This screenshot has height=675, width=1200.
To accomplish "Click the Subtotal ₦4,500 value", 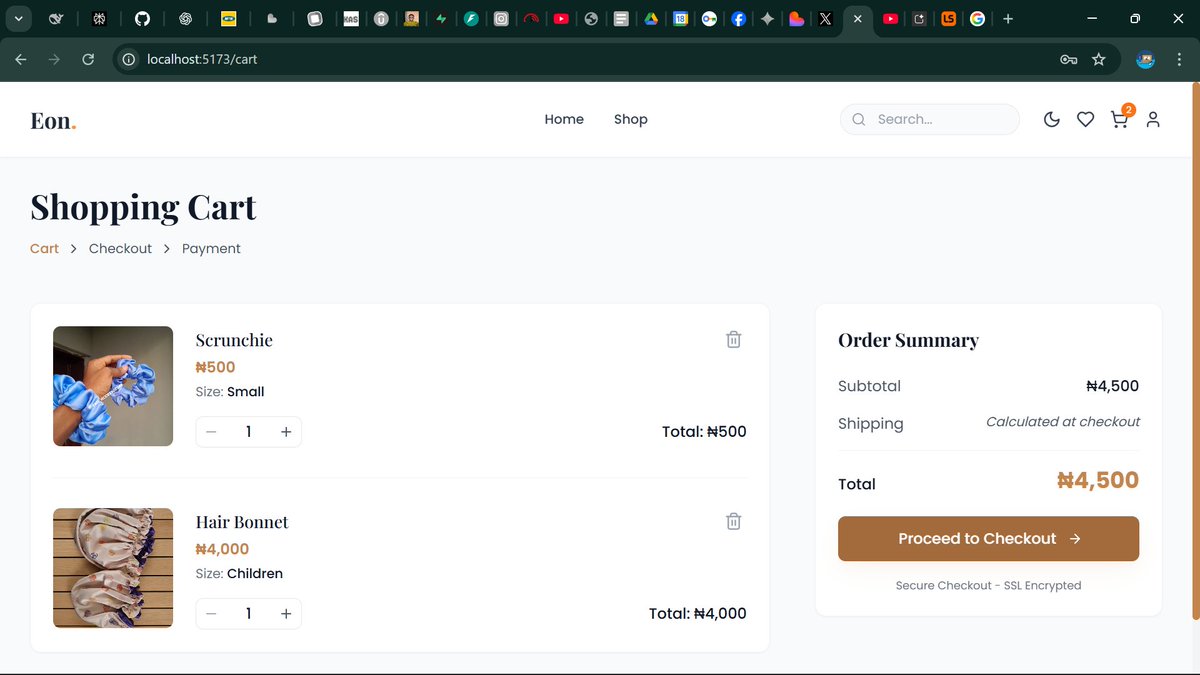I will (x=1112, y=386).
